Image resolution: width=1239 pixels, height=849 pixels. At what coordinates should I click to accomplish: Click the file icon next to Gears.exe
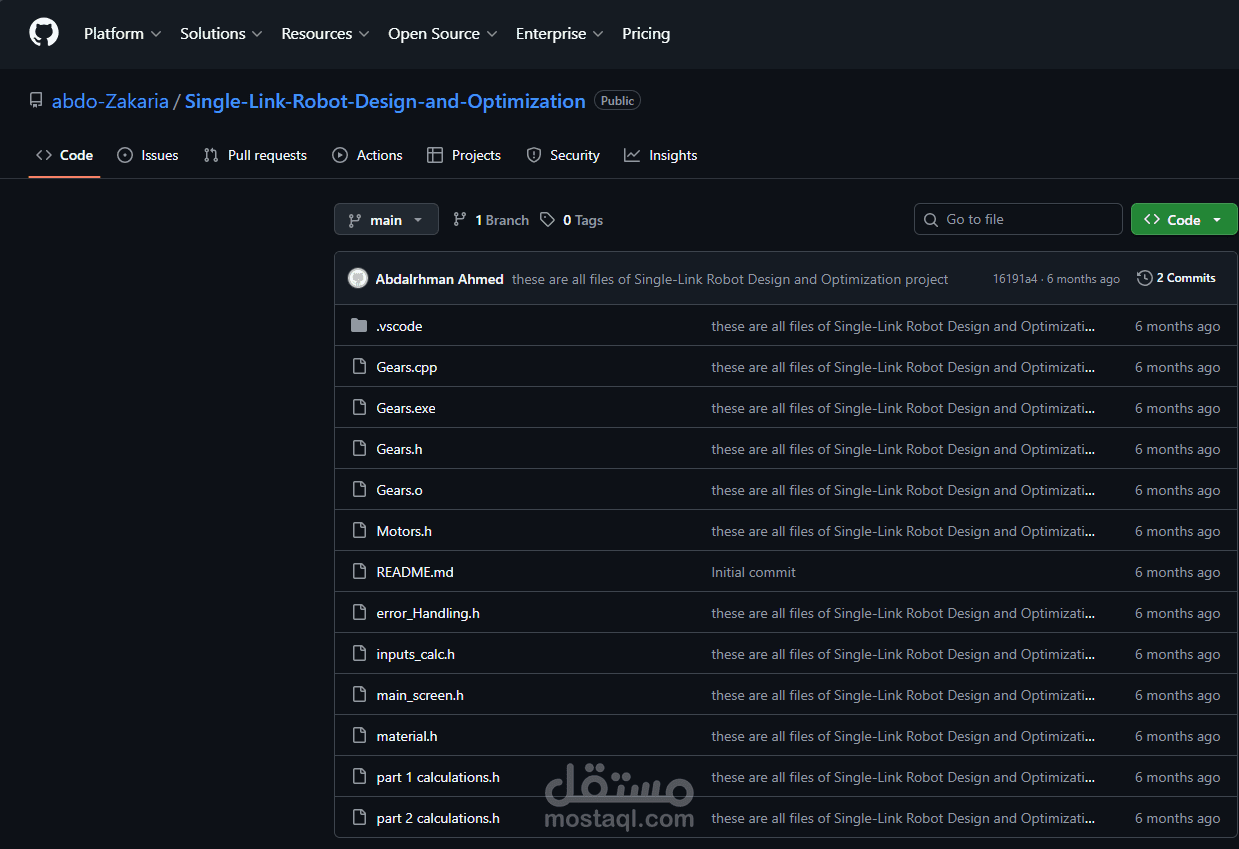pyautogui.click(x=359, y=408)
